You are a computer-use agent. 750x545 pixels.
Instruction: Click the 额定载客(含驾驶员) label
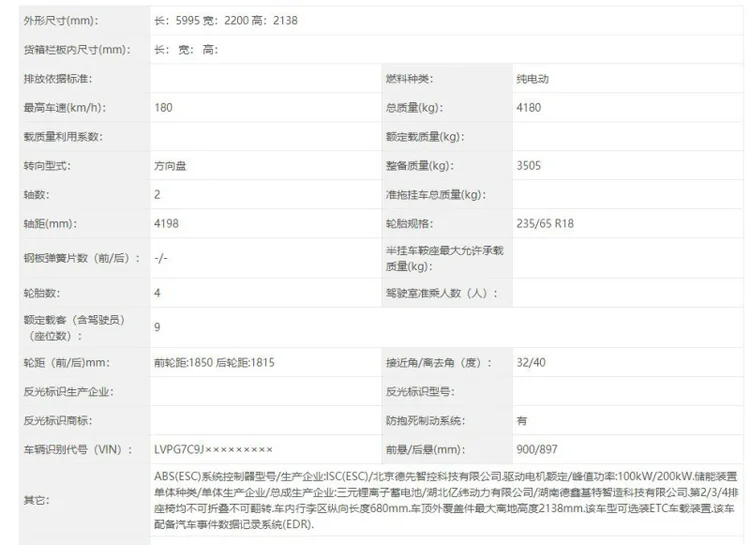coord(74,328)
